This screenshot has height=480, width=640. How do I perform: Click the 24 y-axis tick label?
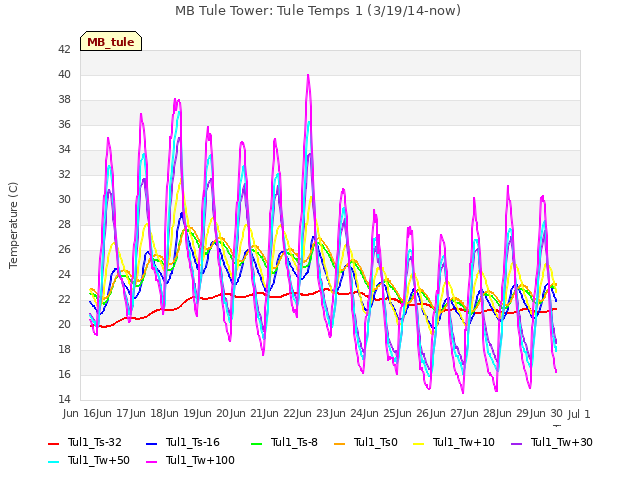pos(64,274)
